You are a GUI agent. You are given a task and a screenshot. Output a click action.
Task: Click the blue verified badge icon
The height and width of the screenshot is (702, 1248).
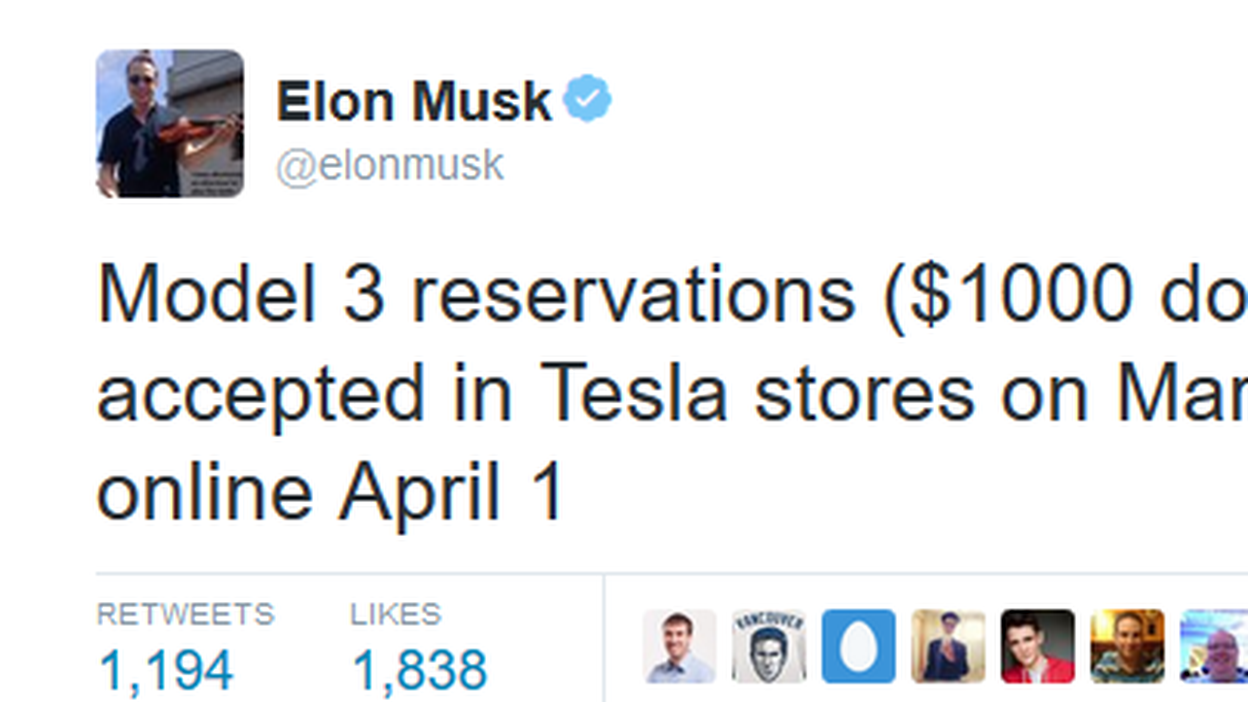587,100
